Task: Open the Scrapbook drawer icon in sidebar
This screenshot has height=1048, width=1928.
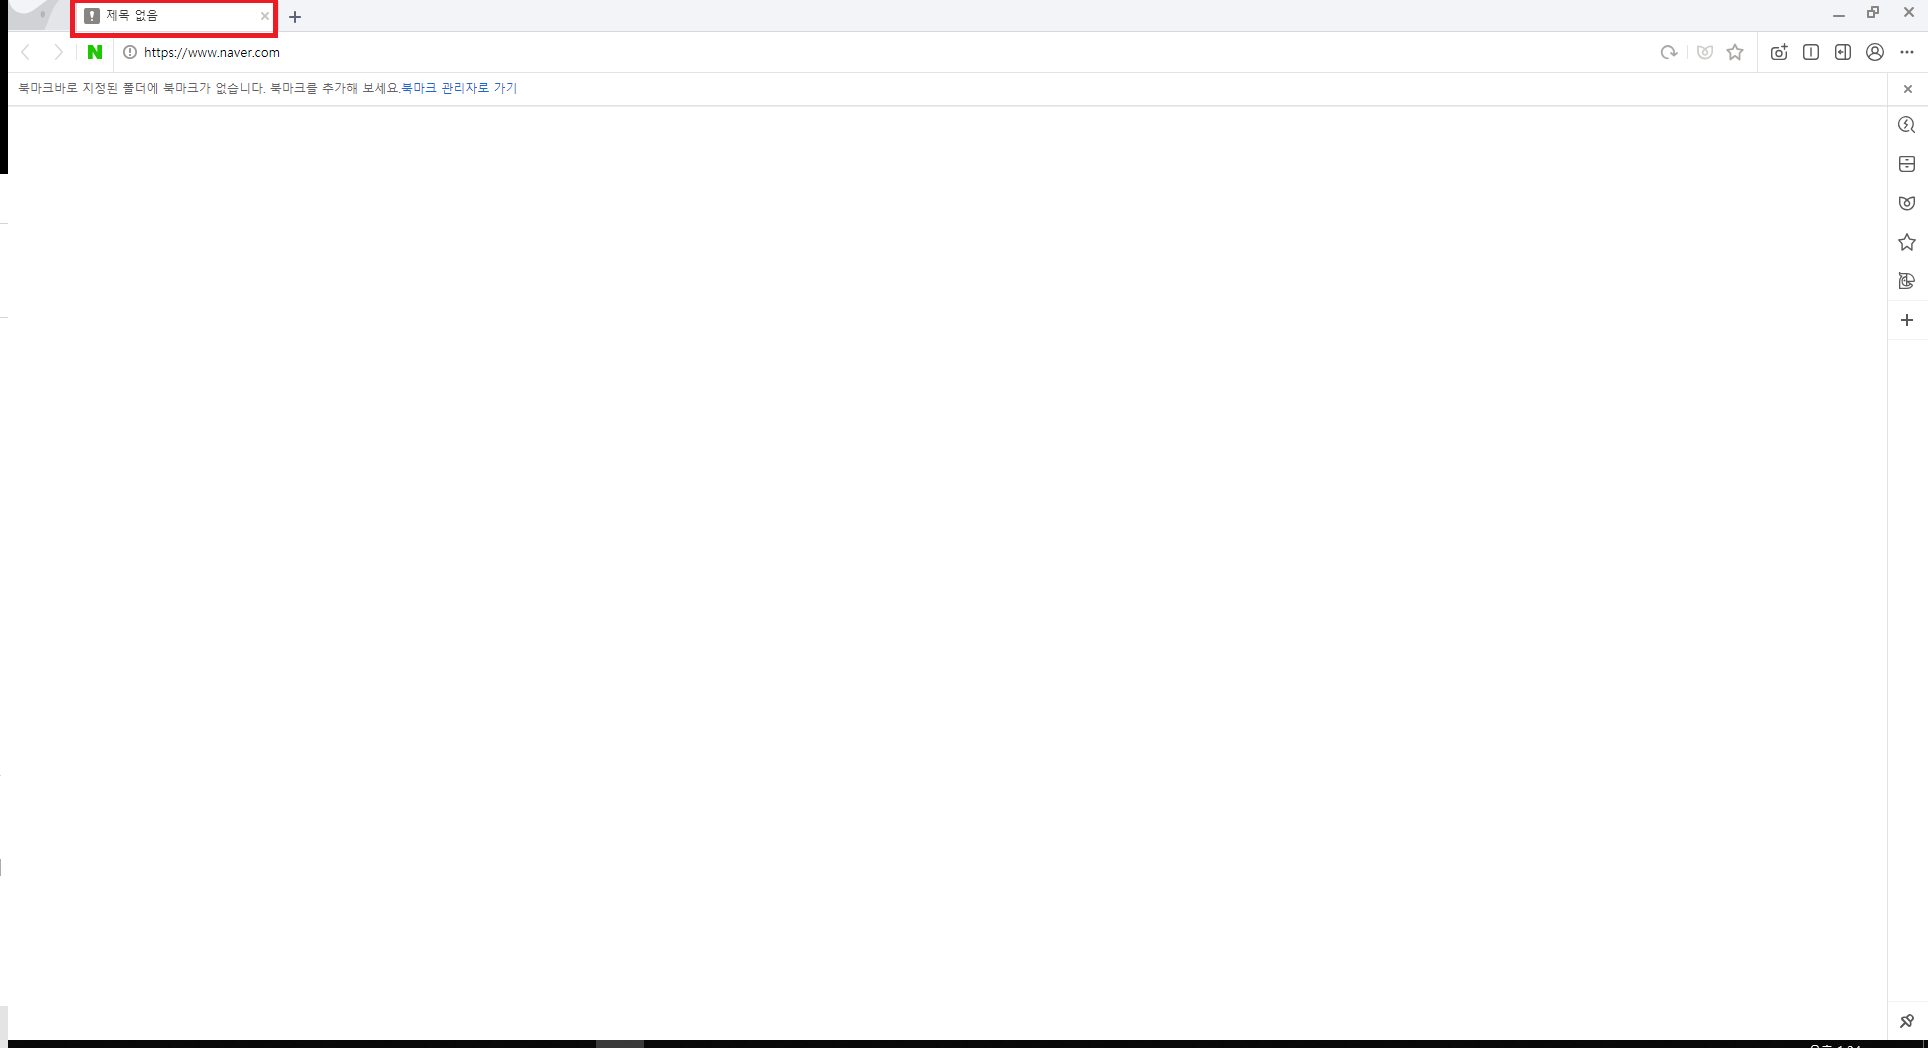Action: pyautogui.click(x=1907, y=164)
